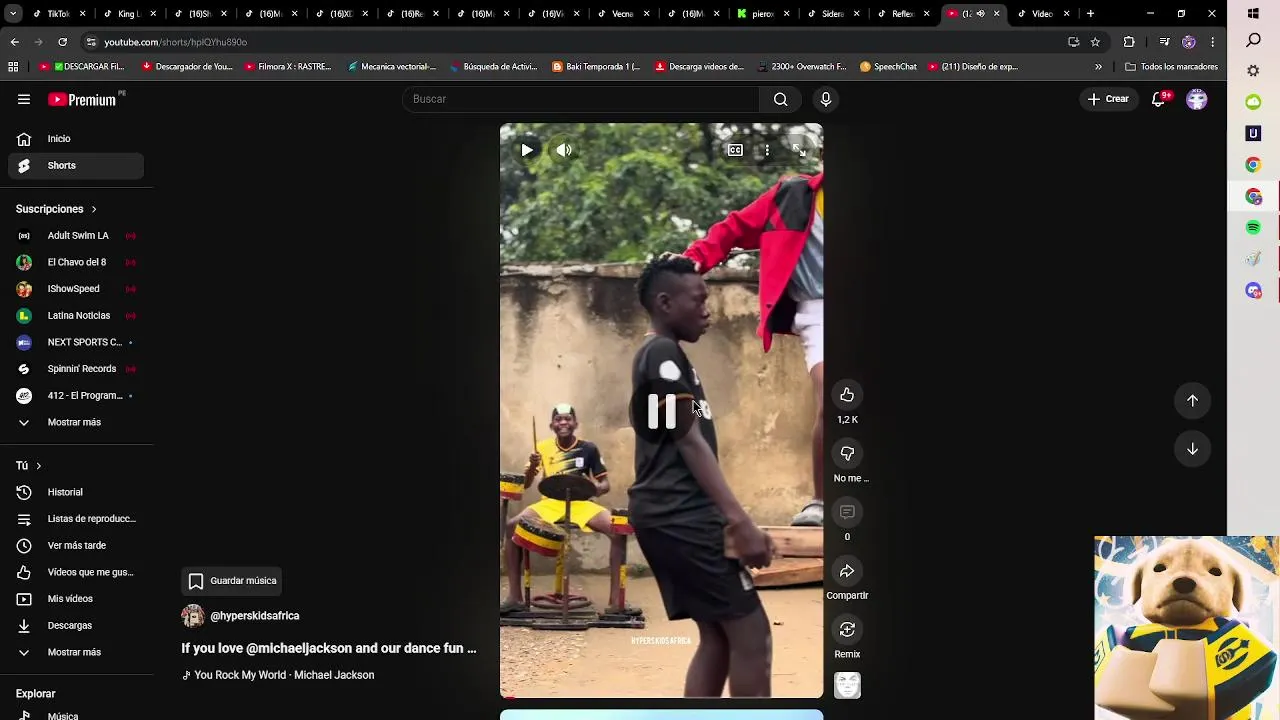Open Spotify from the side taskbar
The image size is (1280, 720).
pyautogui.click(x=1253, y=228)
